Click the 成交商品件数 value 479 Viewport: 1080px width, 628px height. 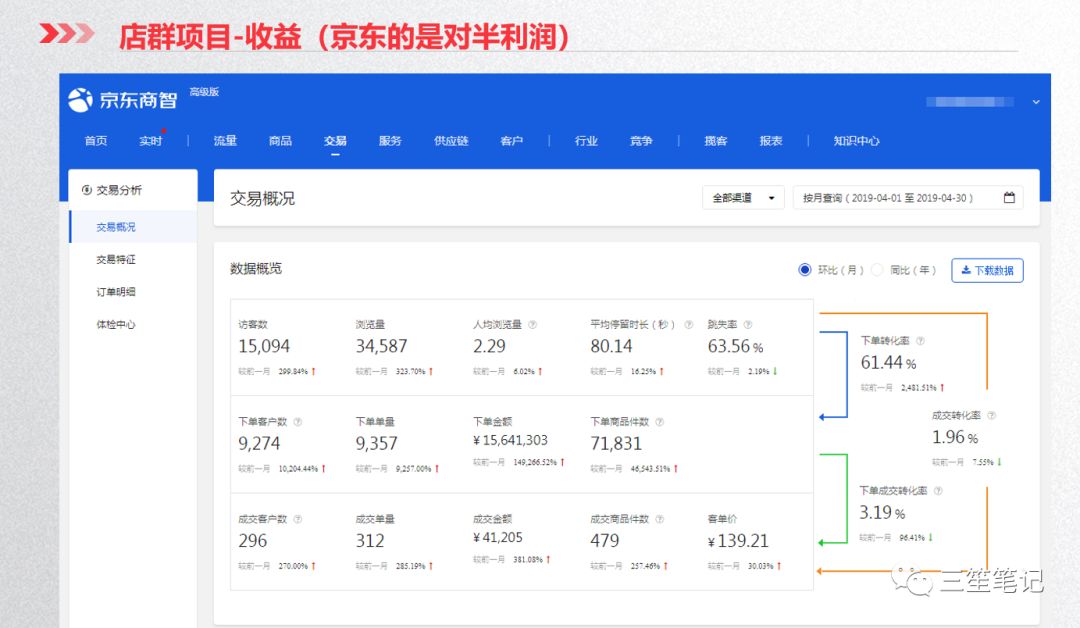(x=605, y=541)
